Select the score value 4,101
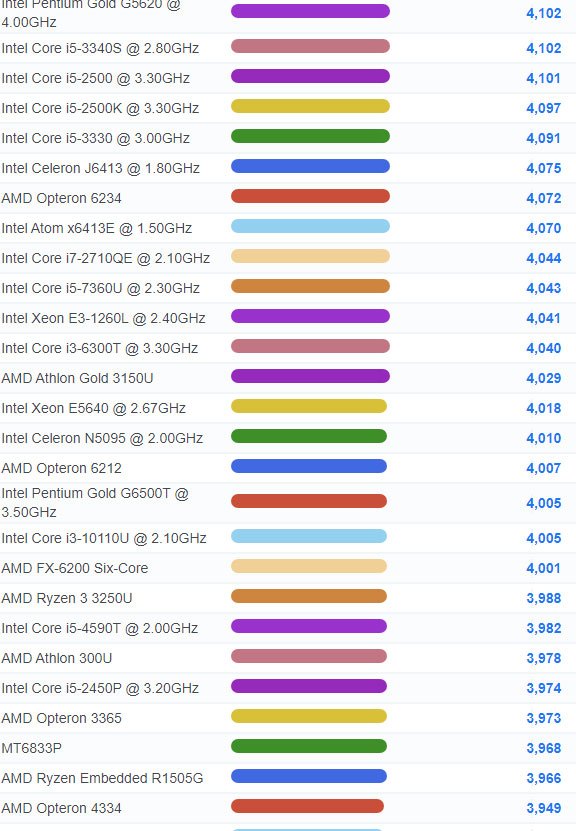Viewport: 576px width, 831px height. coord(544,78)
